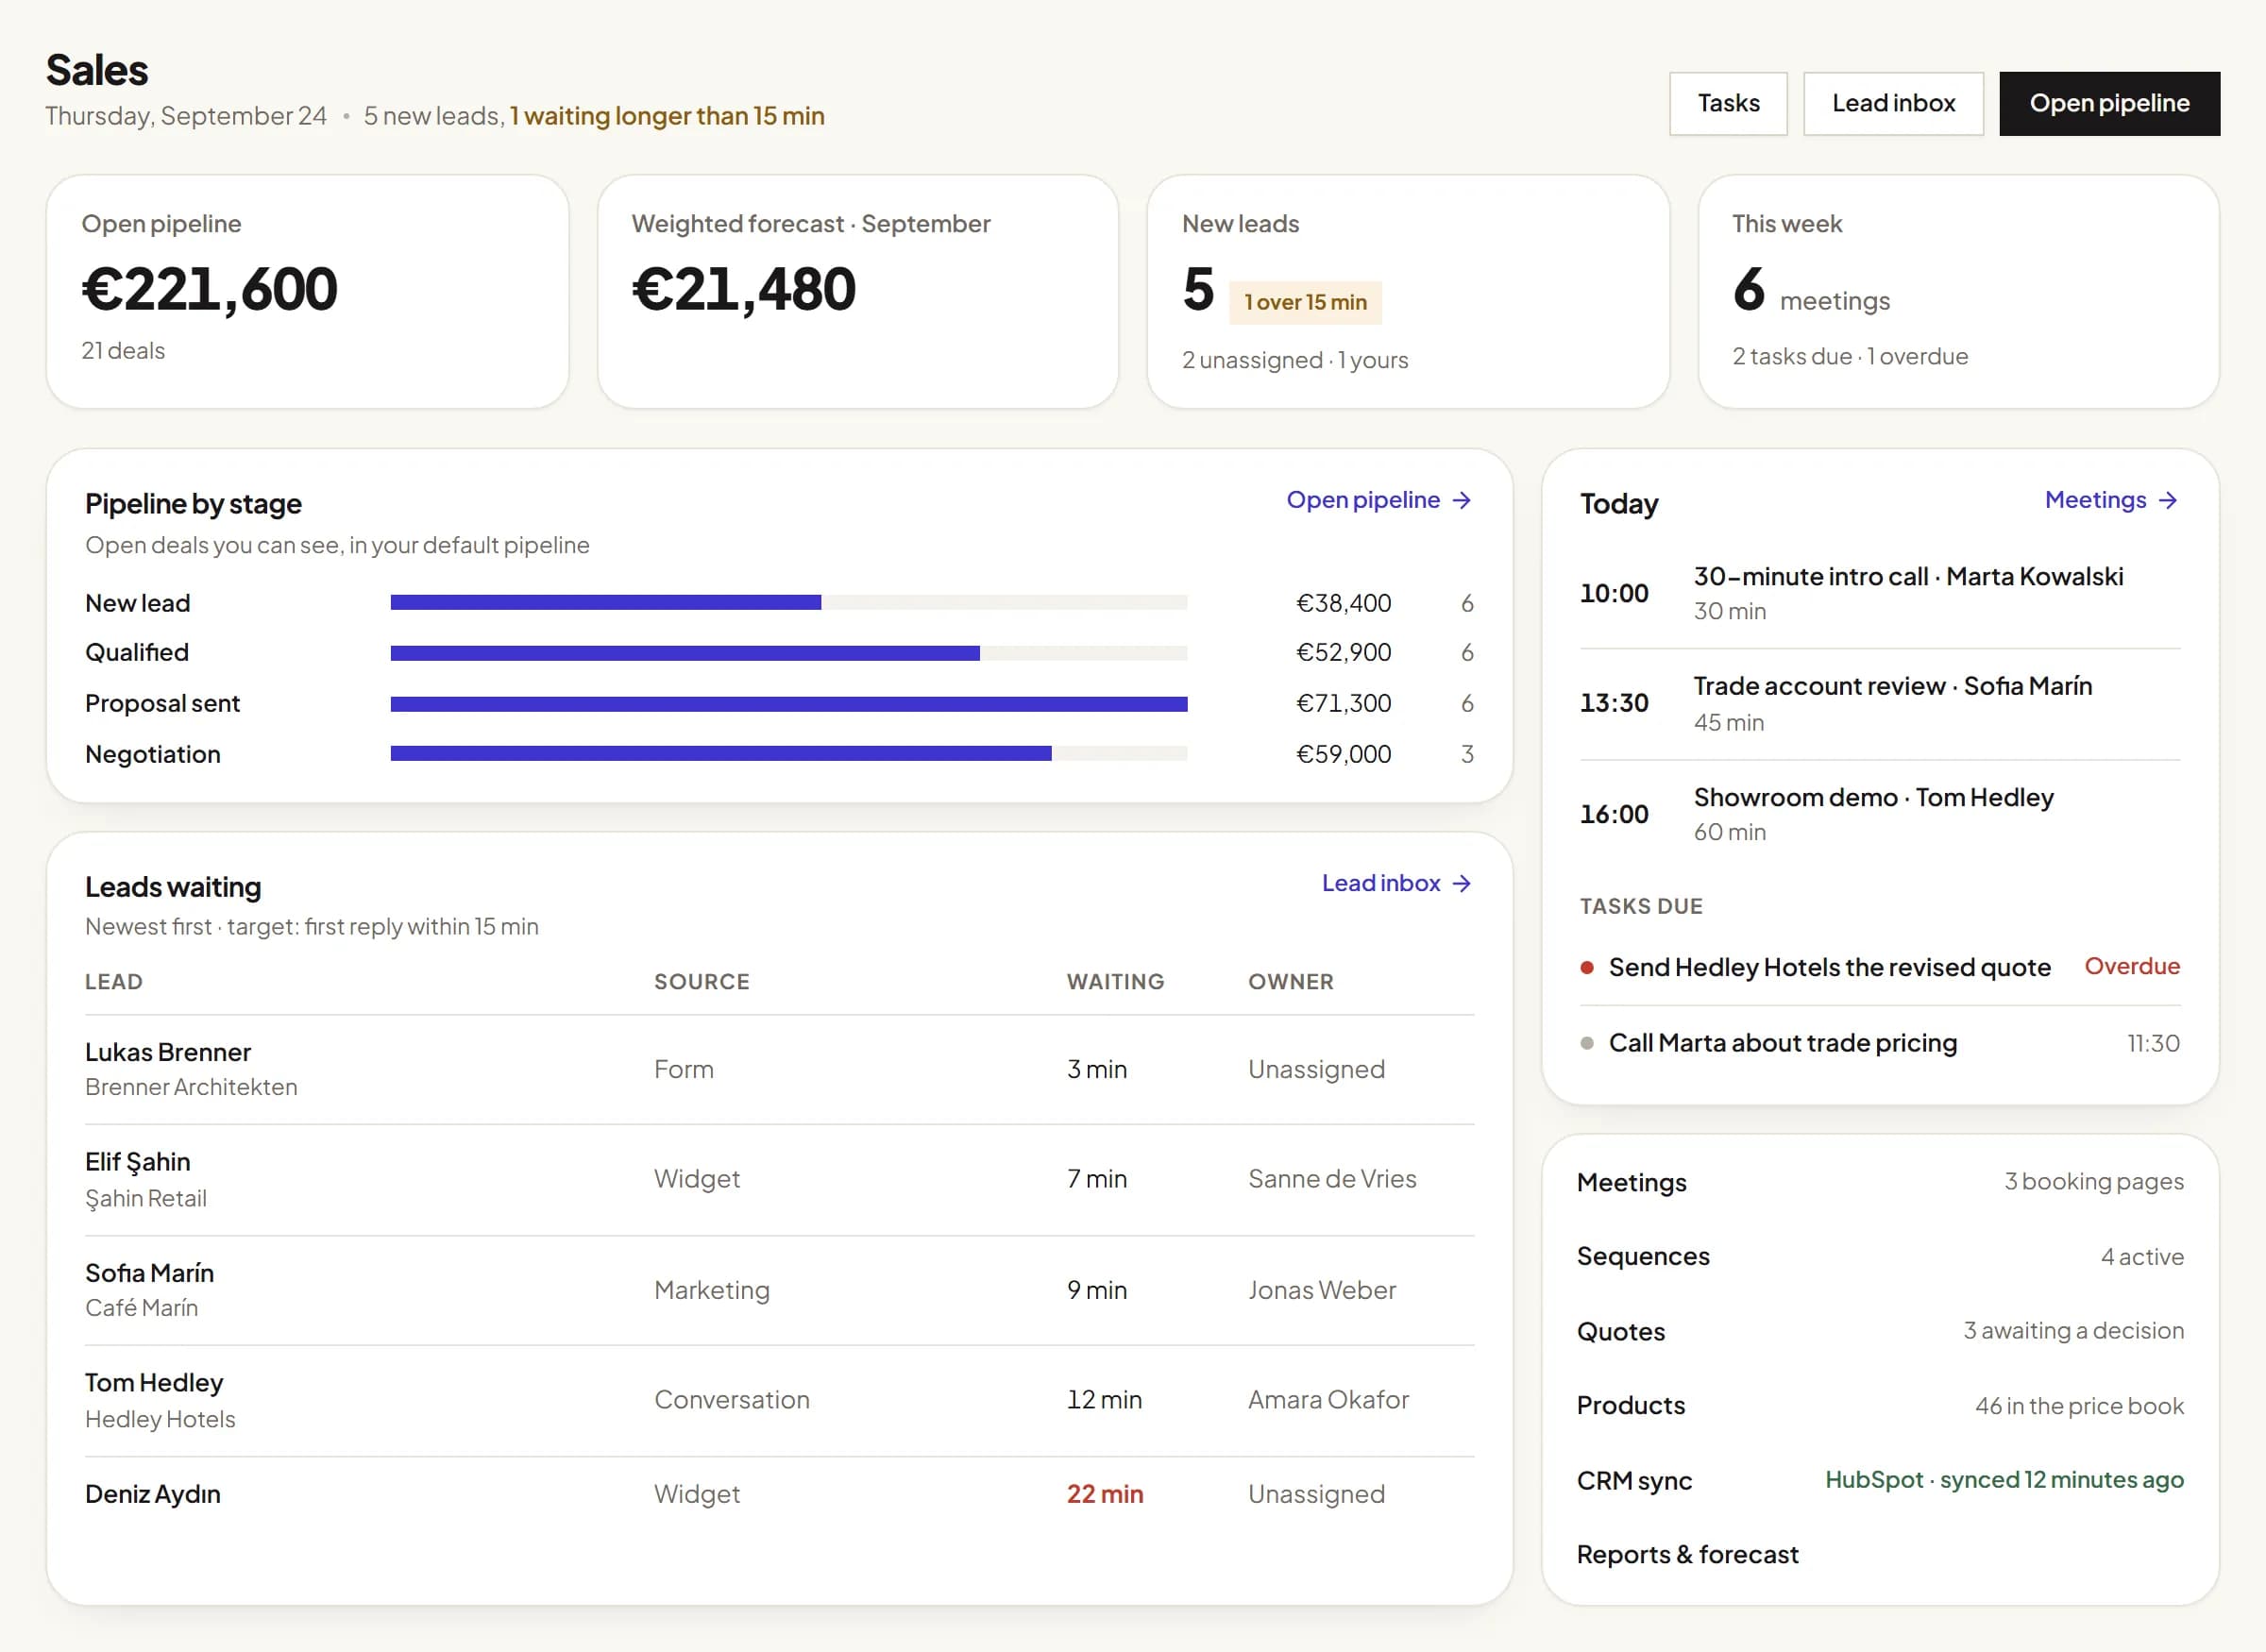Screen dimensions: 2266x1652
Task: Open the Tasks button in header
Action: 1727,103
